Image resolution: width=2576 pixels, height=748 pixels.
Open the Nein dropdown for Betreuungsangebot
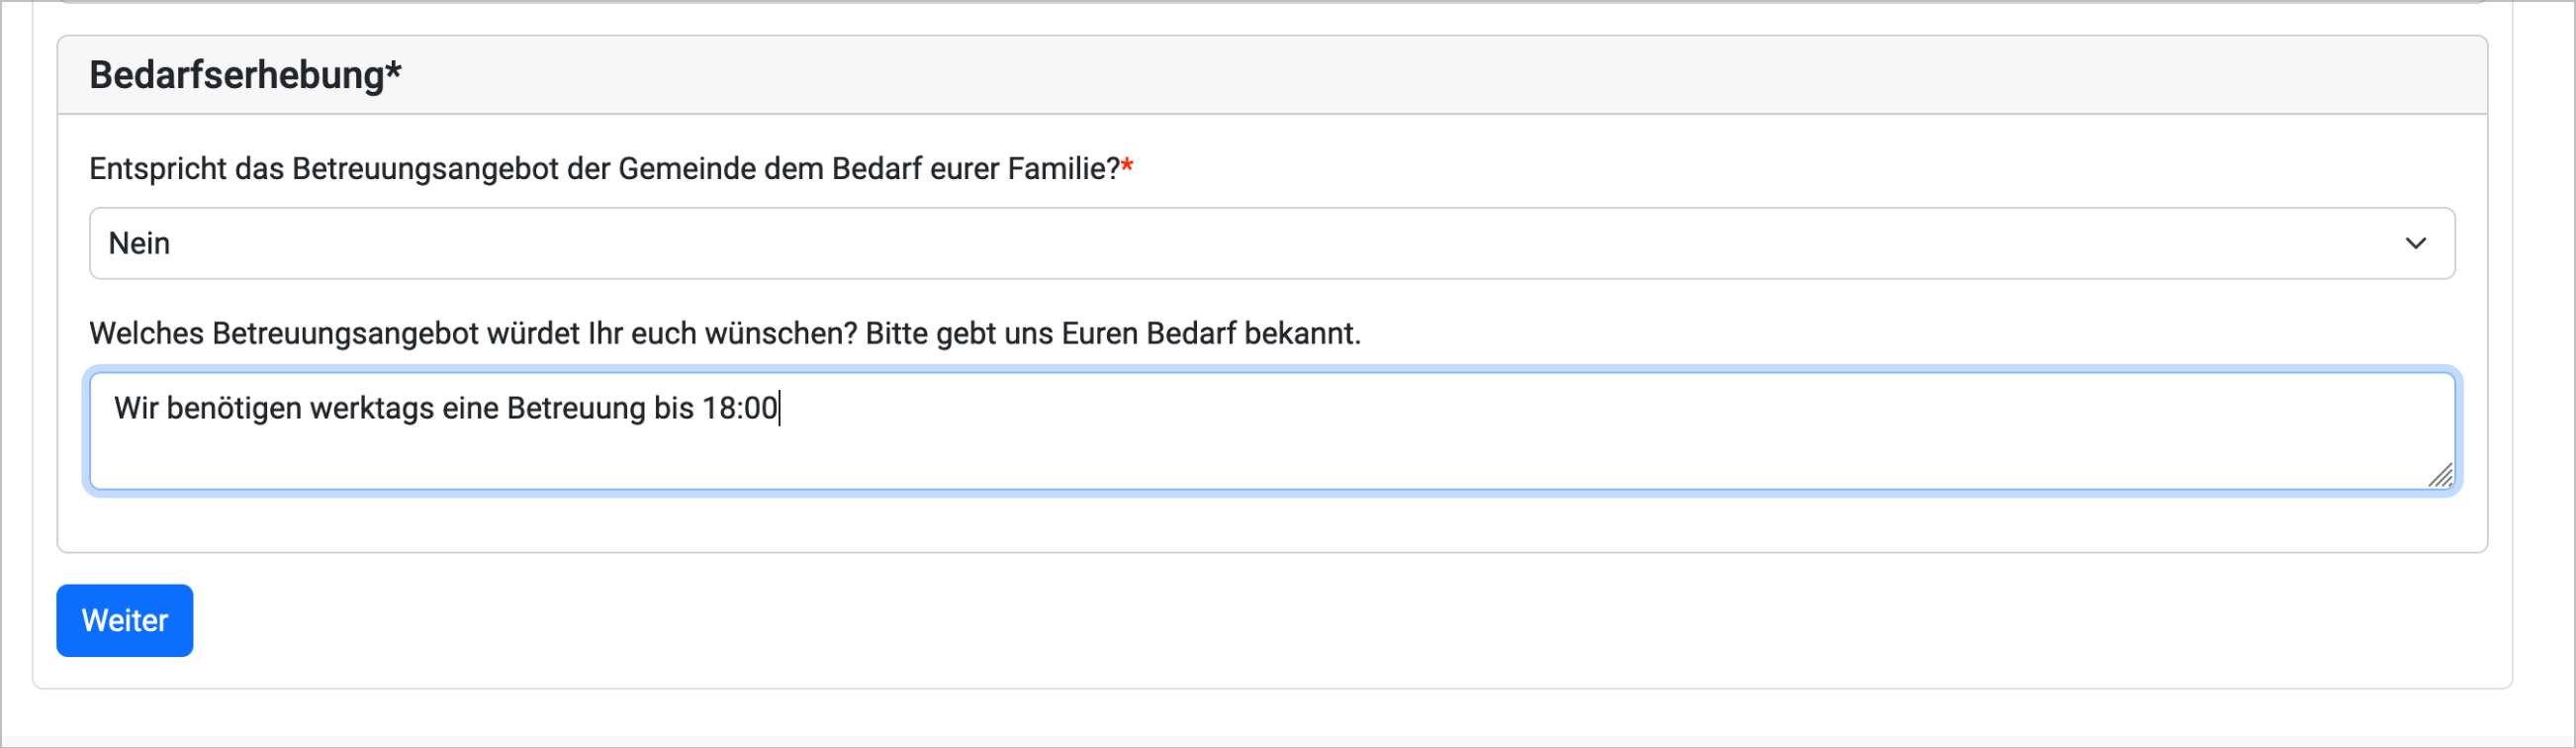1272,243
